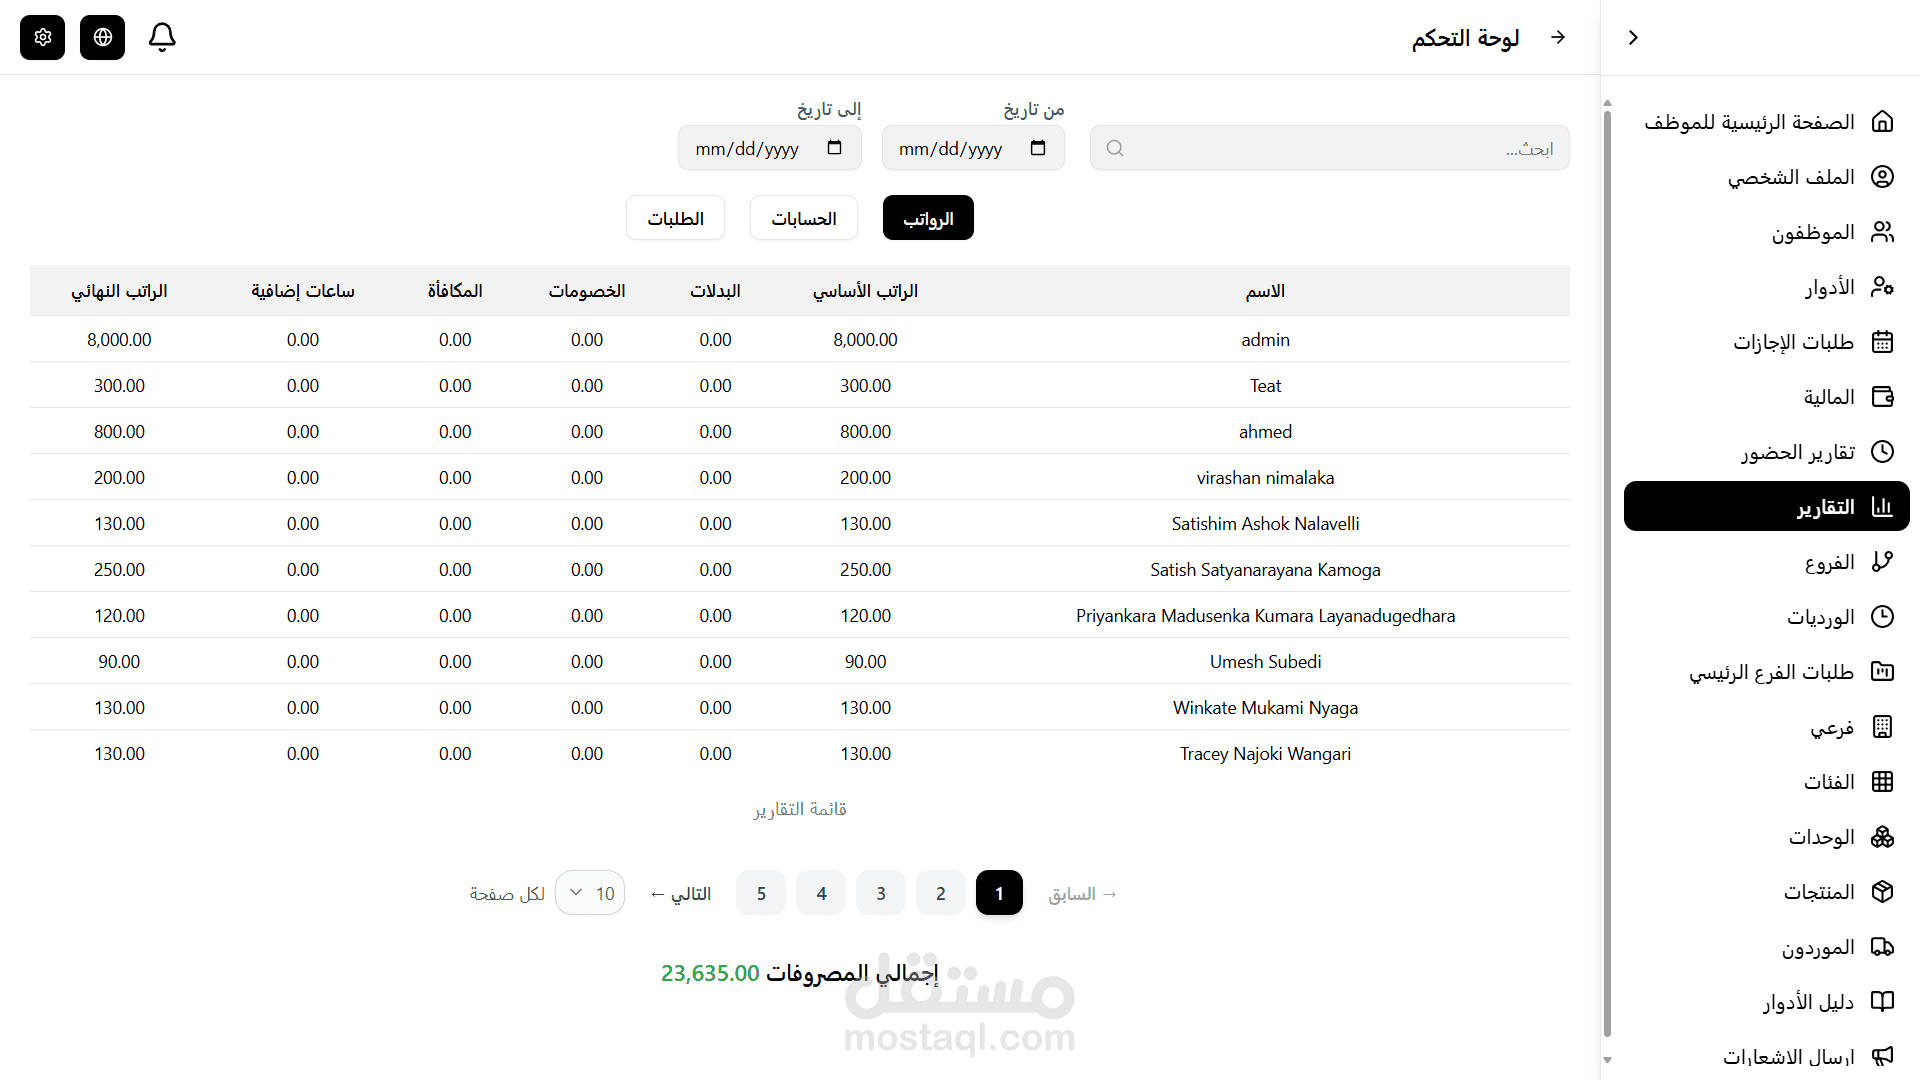Open المالية from the sidebar

tap(1828, 397)
